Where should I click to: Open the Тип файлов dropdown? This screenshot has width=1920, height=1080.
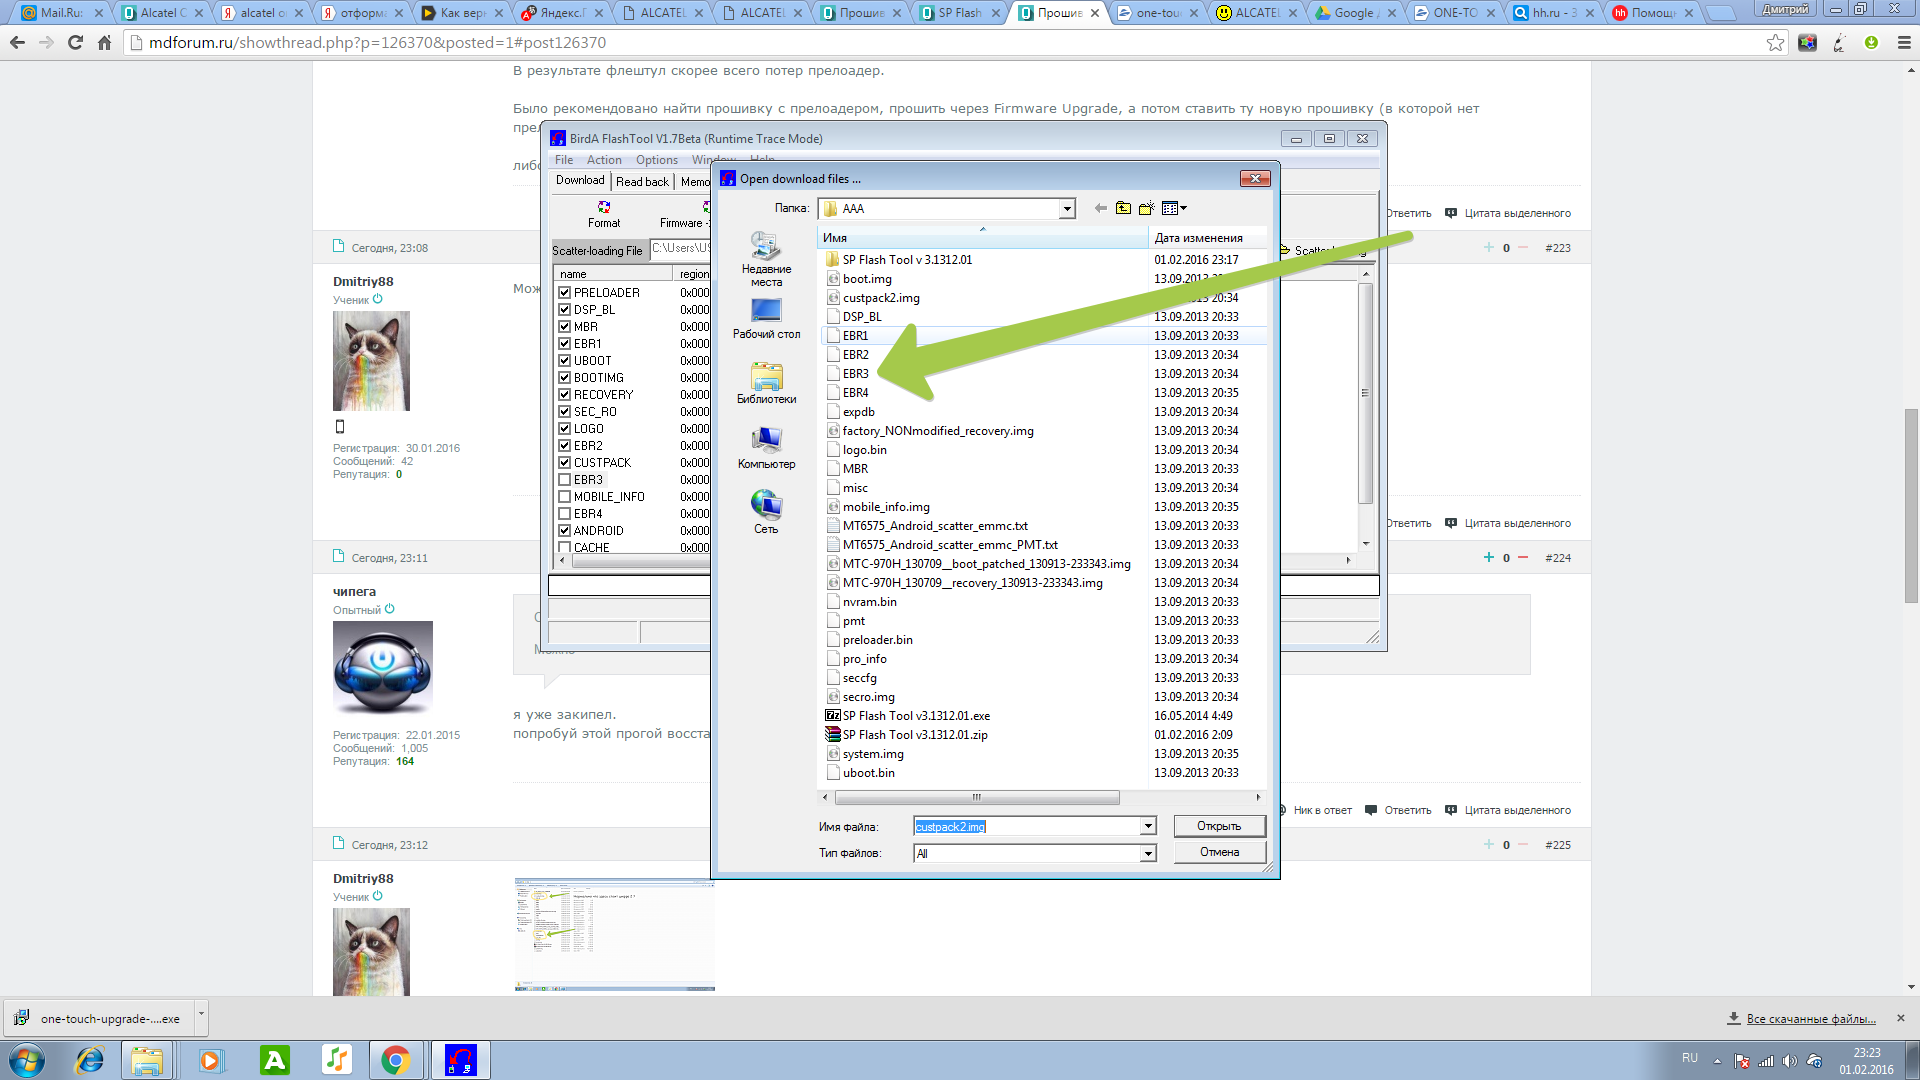point(1148,853)
